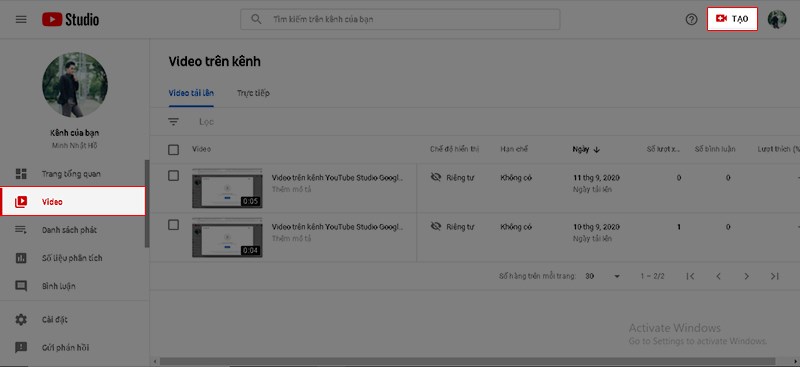Click Thêm mô tả on the 0:05 video
The height and width of the screenshot is (367, 800).
[291, 189]
